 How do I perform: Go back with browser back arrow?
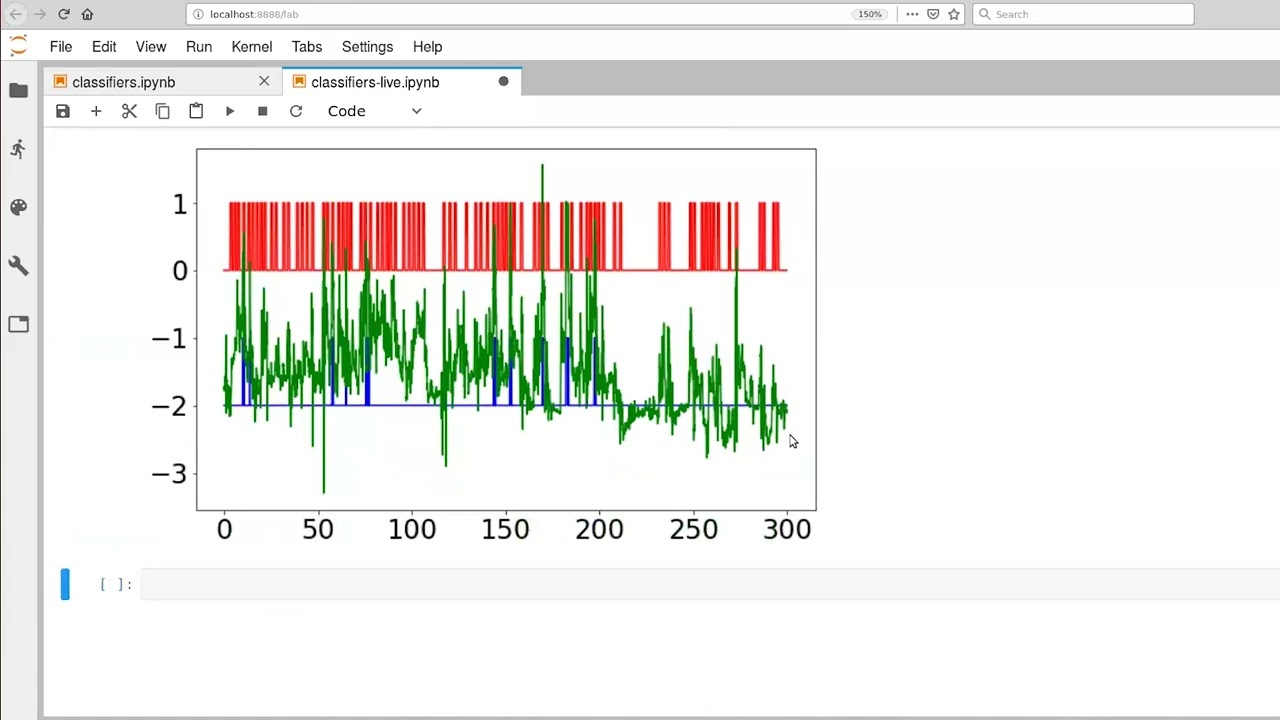tap(15, 14)
